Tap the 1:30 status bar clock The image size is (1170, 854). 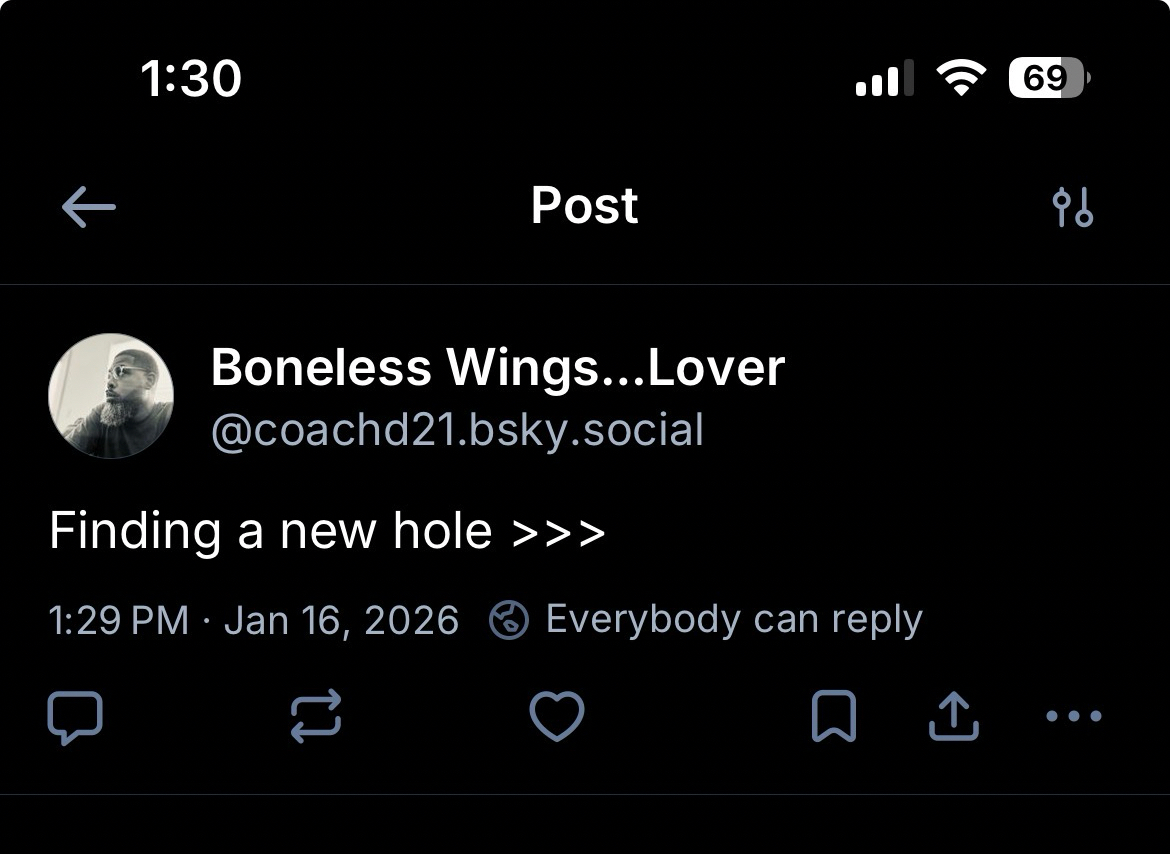coord(191,78)
